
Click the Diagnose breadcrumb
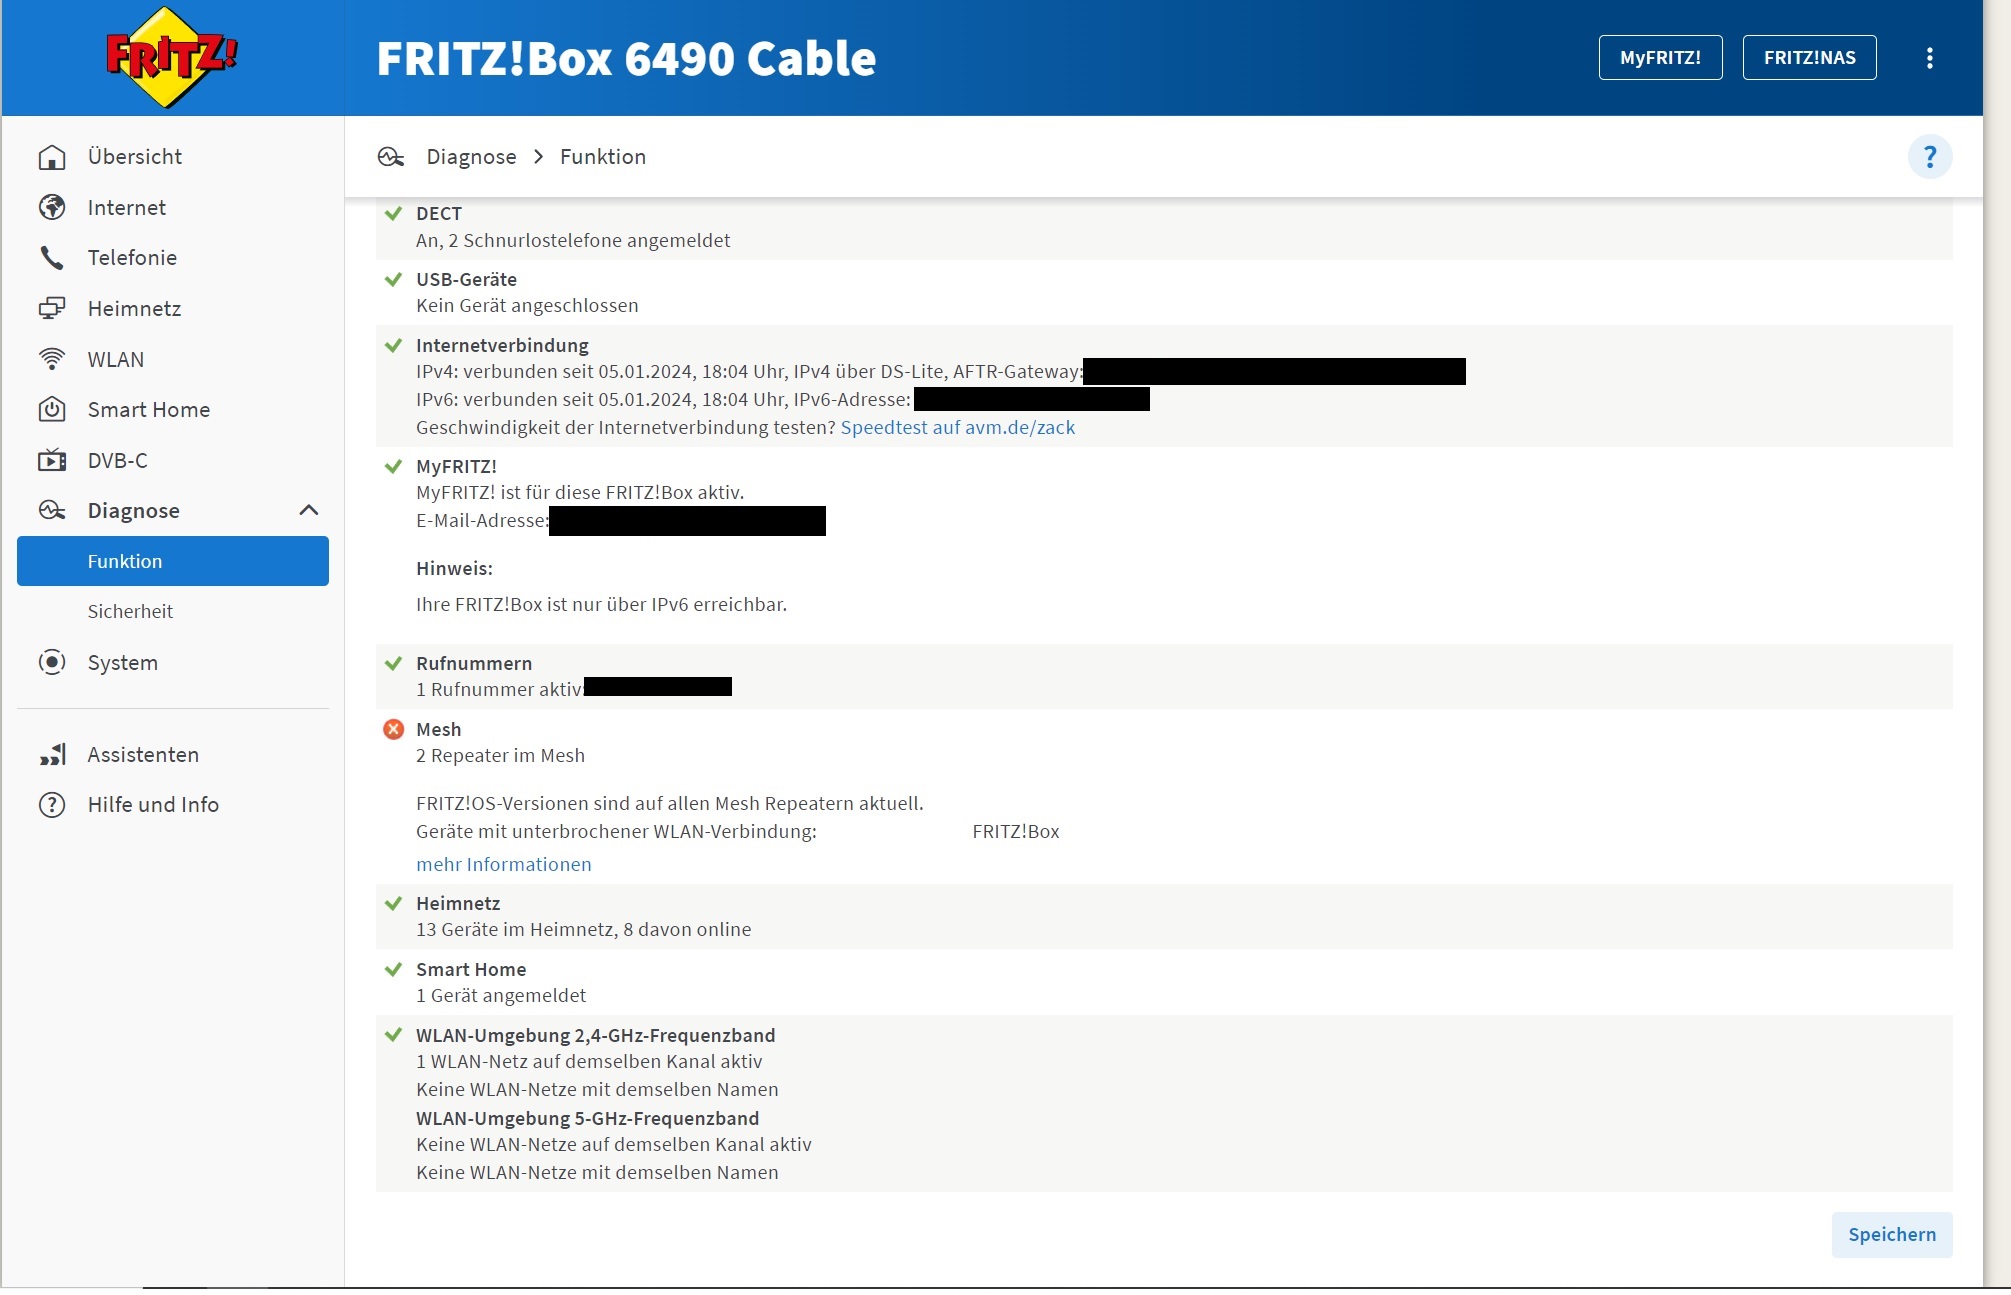(471, 157)
